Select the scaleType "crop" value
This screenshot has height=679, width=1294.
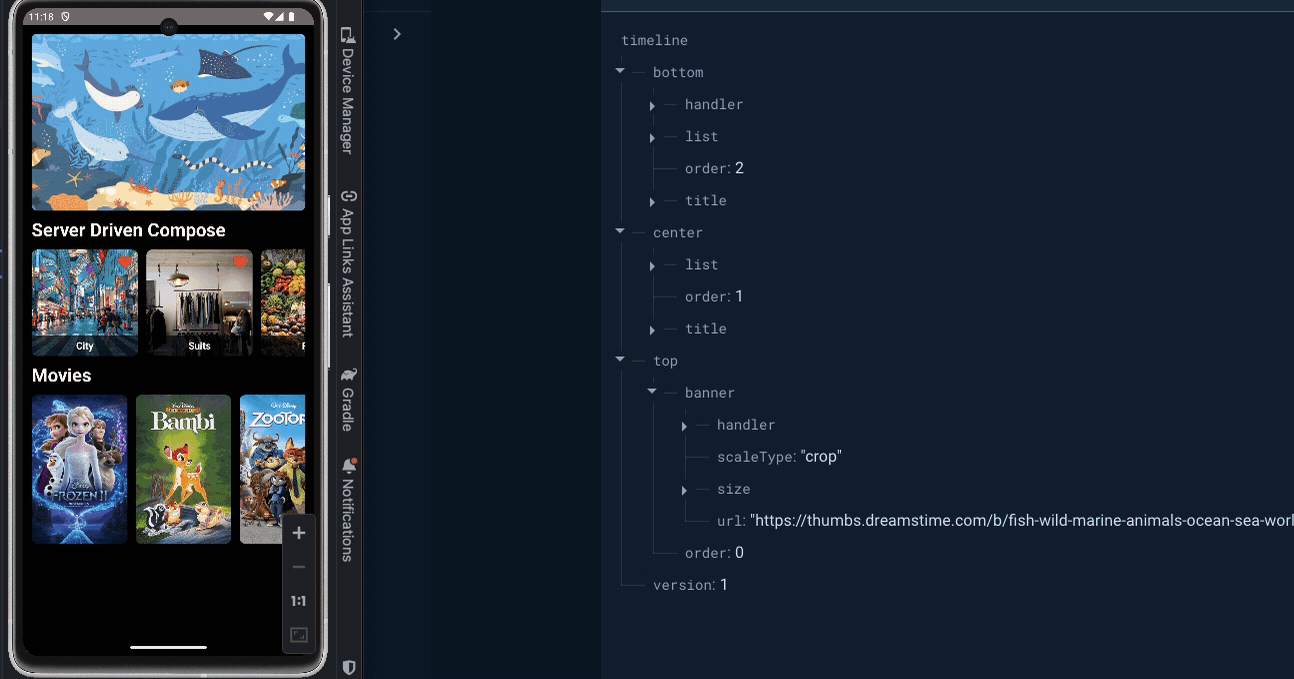(821, 457)
